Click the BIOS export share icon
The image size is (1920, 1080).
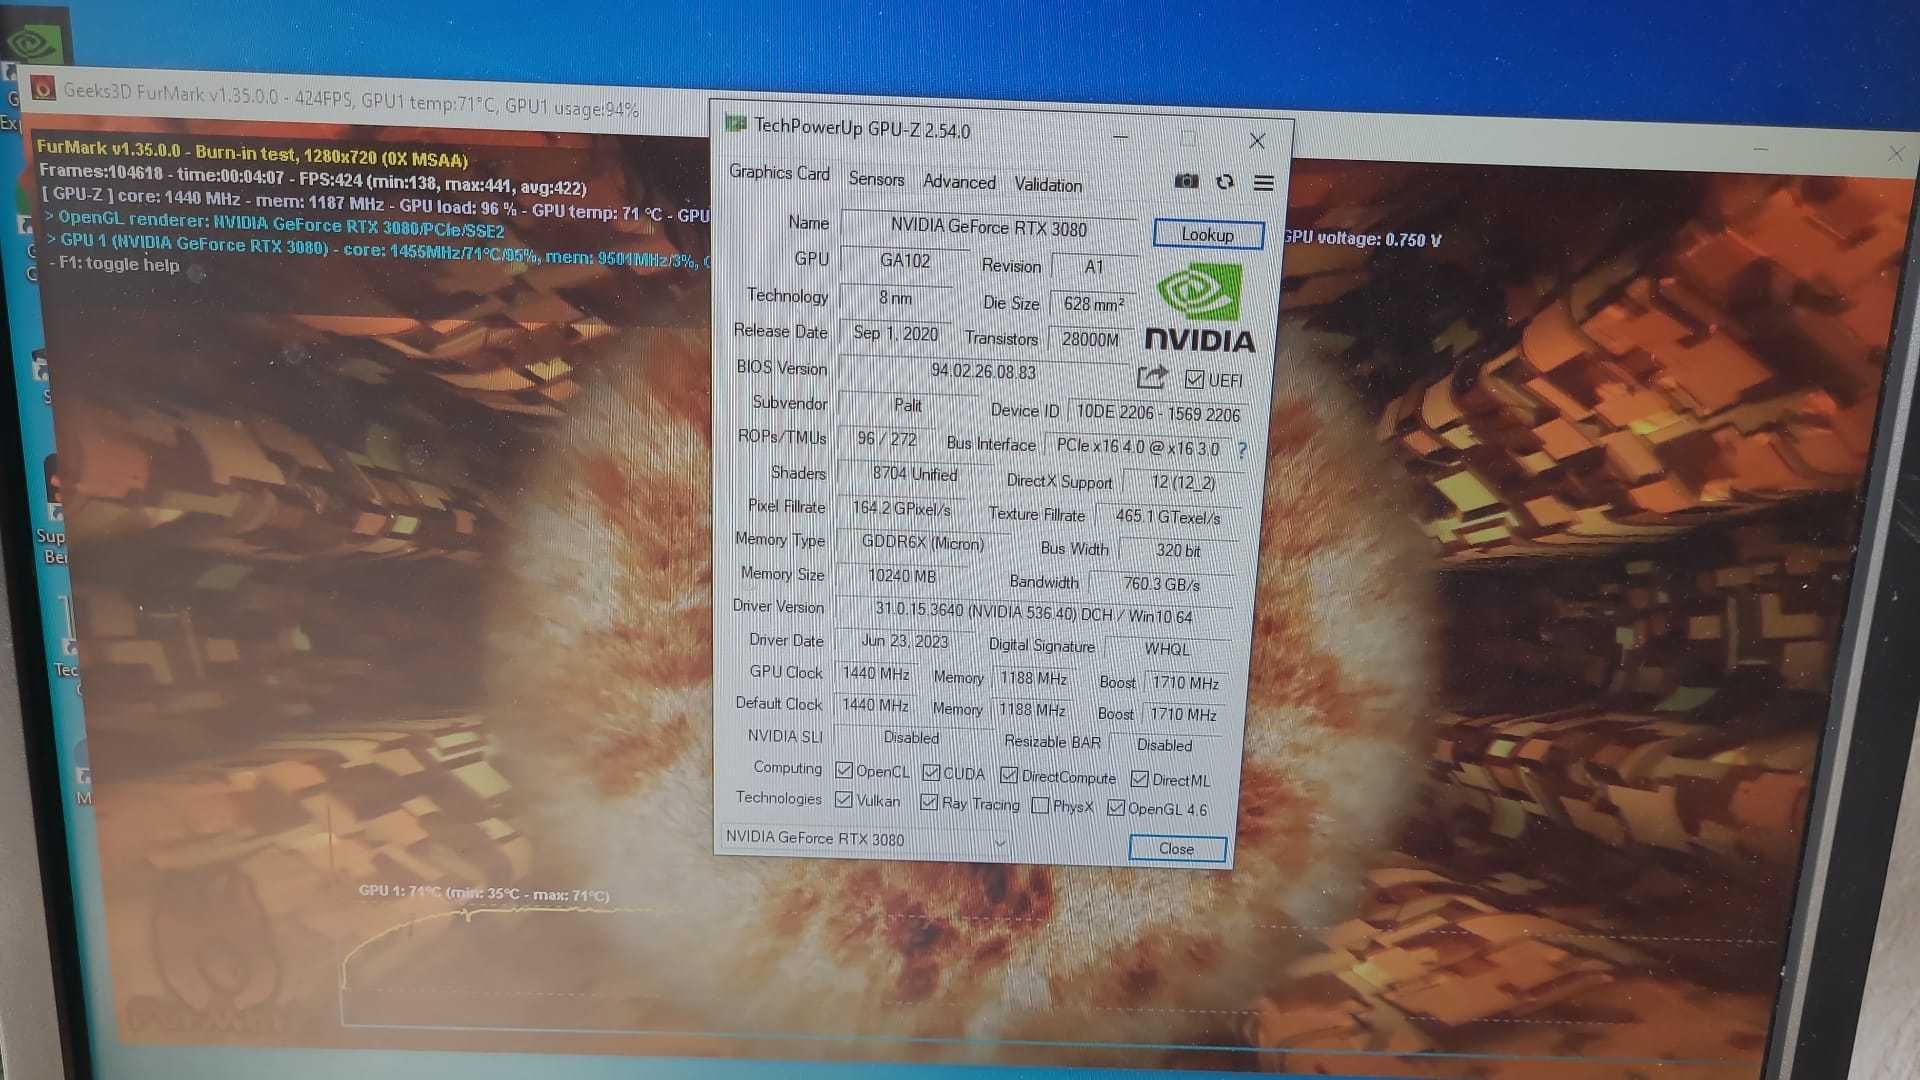click(x=1152, y=377)
